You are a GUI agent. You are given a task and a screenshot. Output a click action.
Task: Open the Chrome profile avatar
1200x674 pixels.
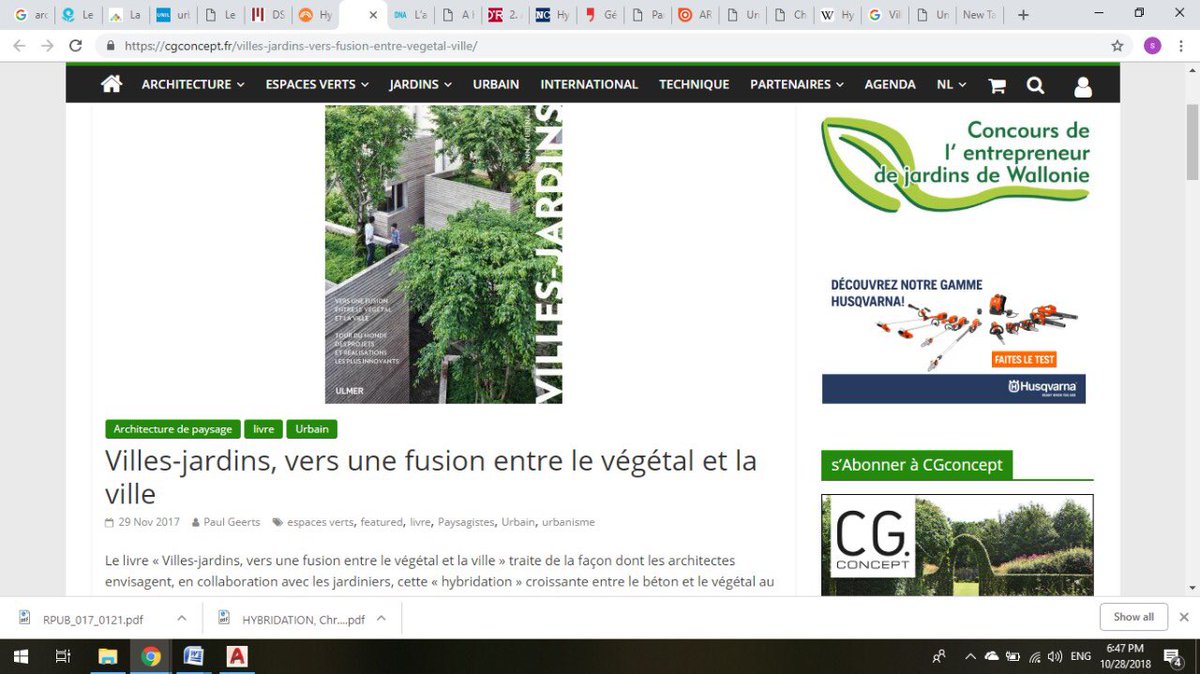(1152, 46)
